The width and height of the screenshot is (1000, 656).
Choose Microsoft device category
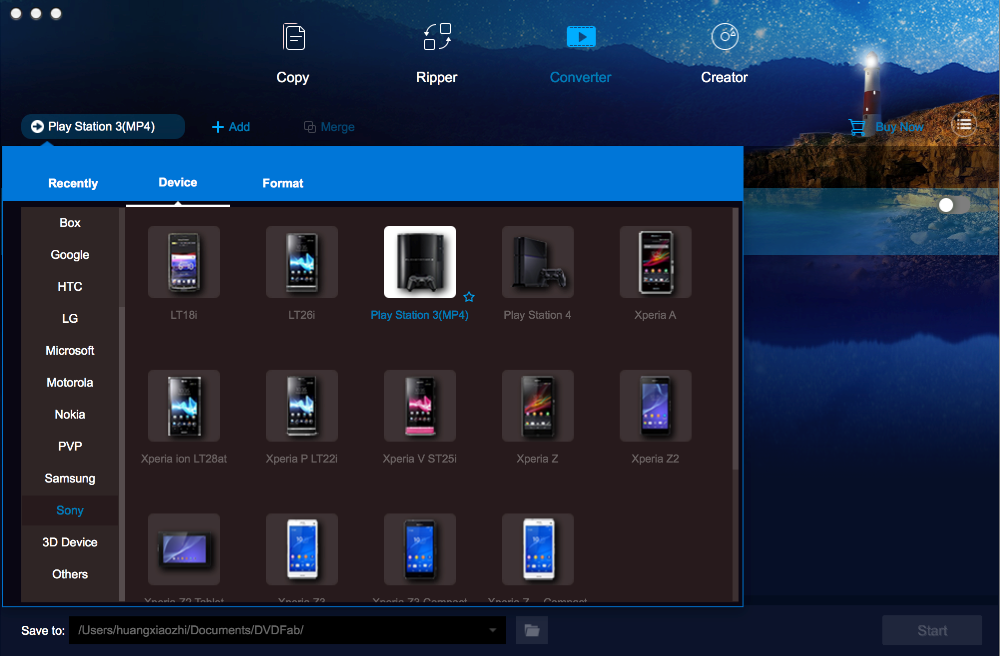pyautogui.click(x=70, y=350)
